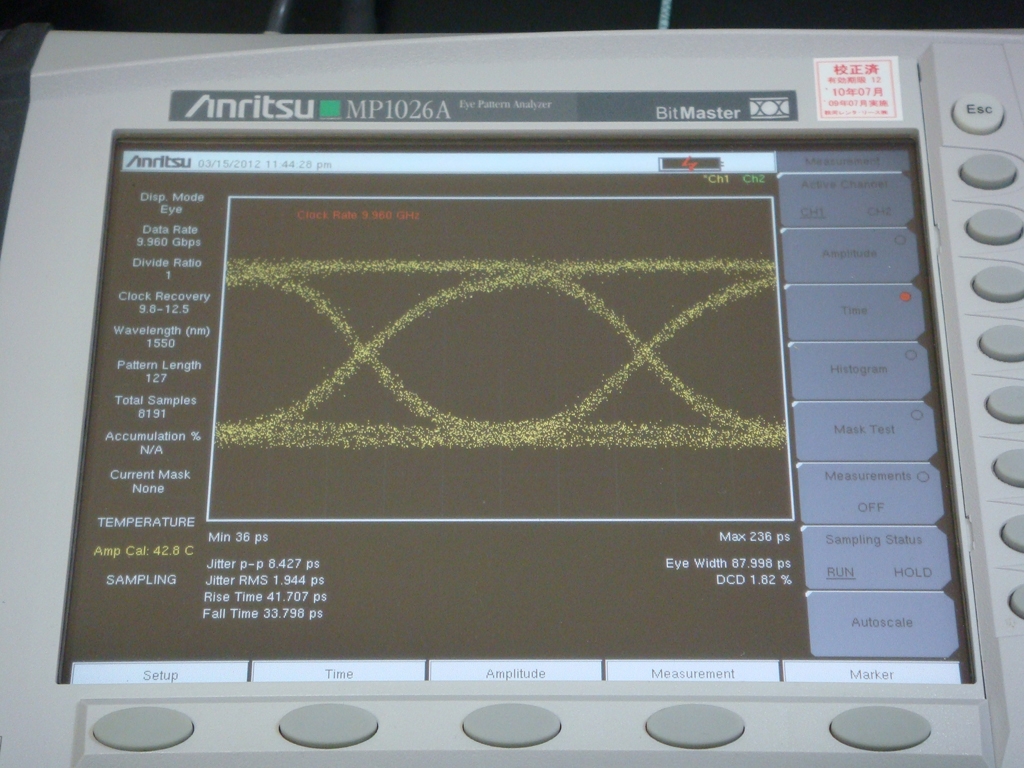The width and height of the screenshot is (1024, 768).
Task: Click the 03/15/2012 date and time stamp
Action: click(x=264, y=164)
